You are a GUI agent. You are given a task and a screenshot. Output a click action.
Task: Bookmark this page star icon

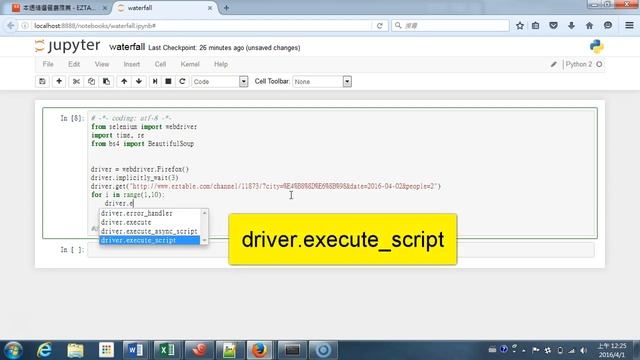[x=520, y=26]
